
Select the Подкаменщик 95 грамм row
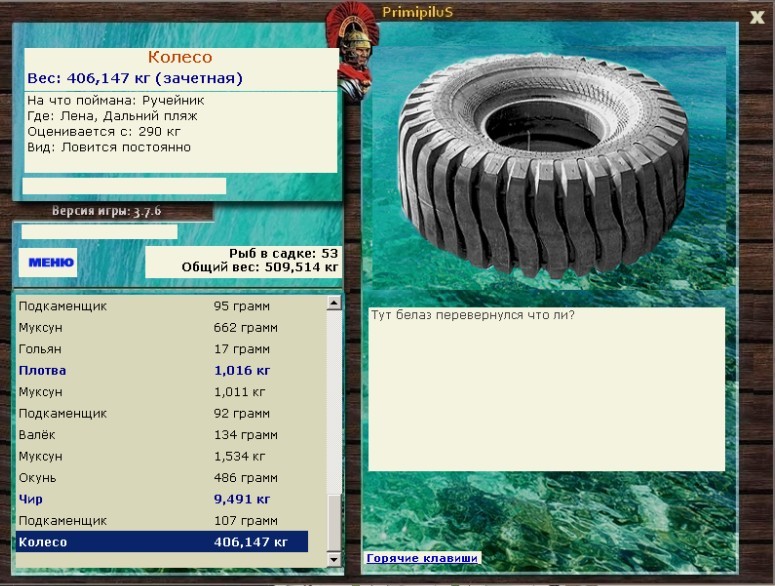[162, 306]
